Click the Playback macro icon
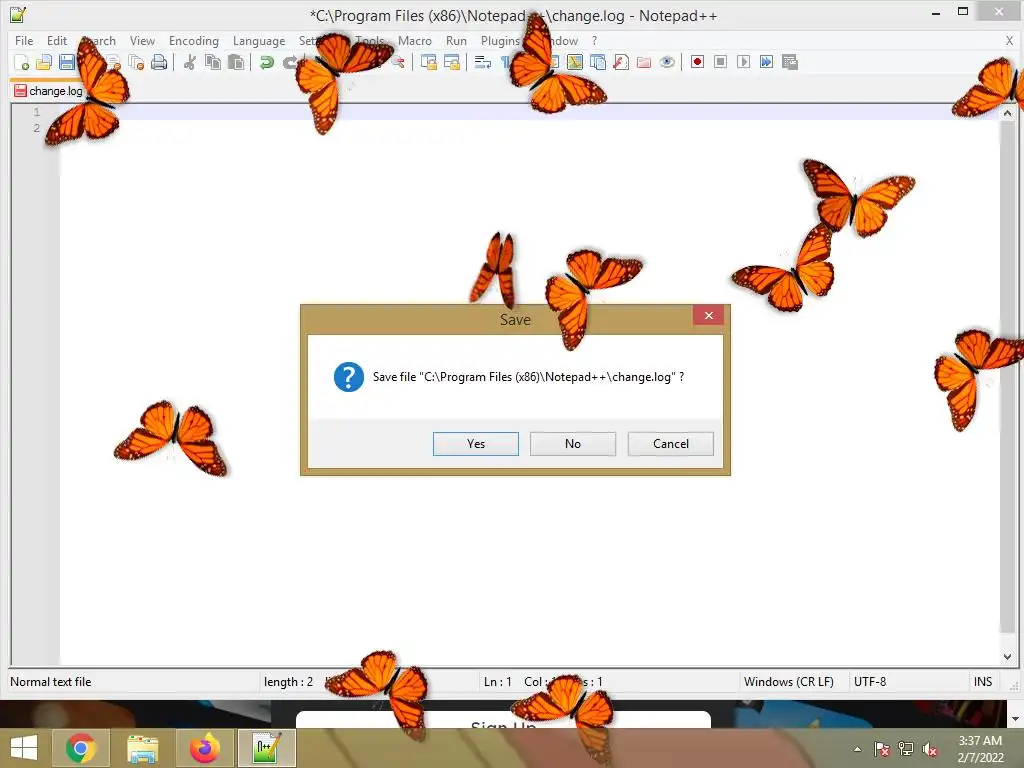 pyautogui.click(x=743, y=62)
